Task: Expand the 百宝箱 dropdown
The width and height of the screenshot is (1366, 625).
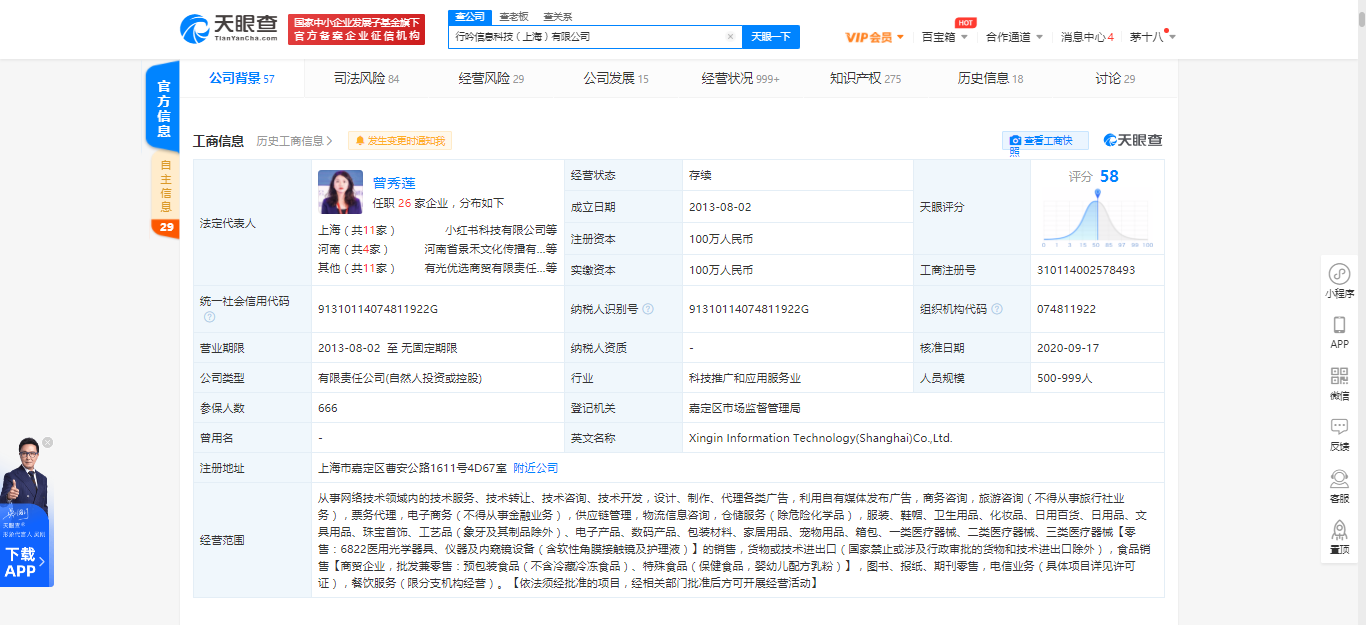Action: coord(944,37)
